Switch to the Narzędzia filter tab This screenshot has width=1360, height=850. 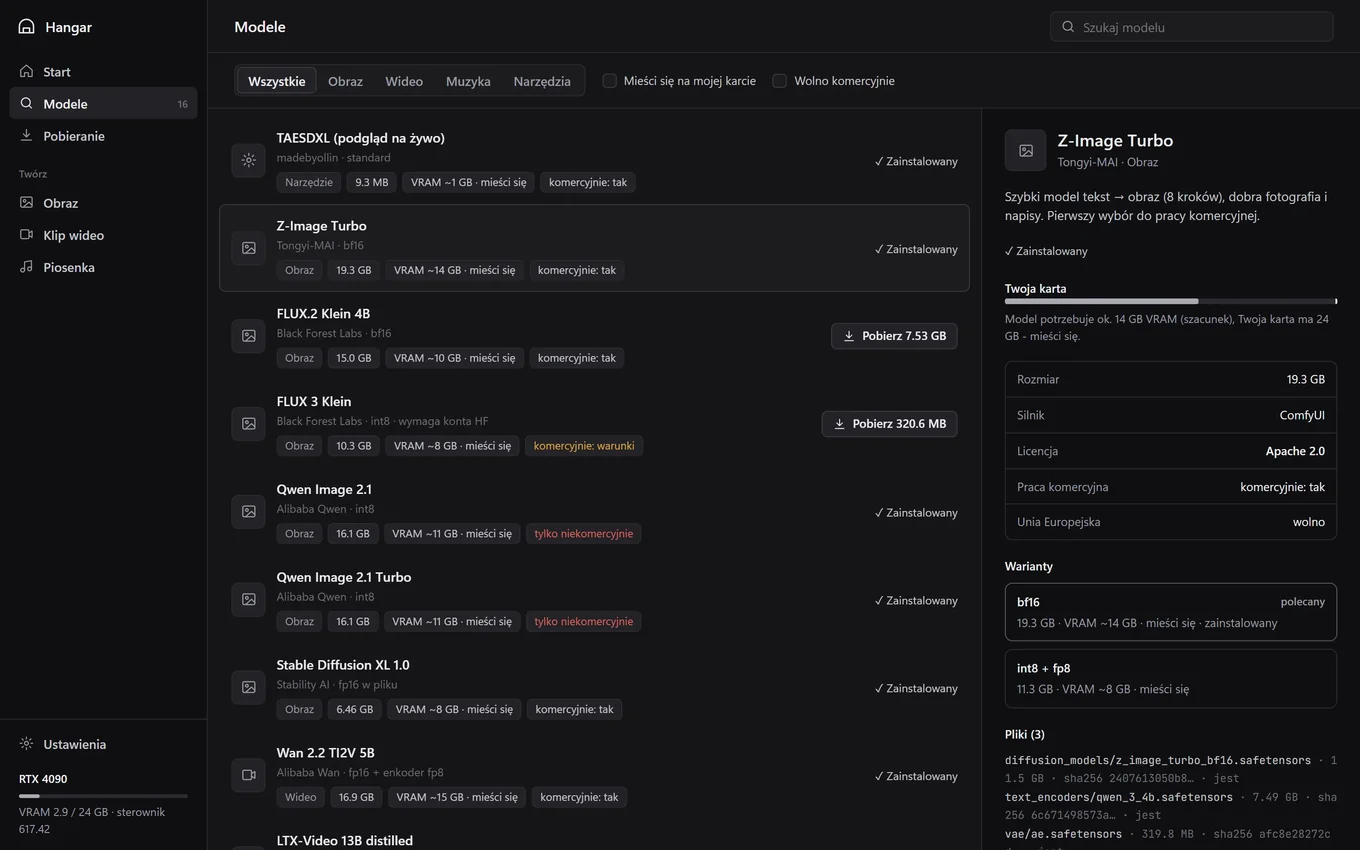click(542, 81)
